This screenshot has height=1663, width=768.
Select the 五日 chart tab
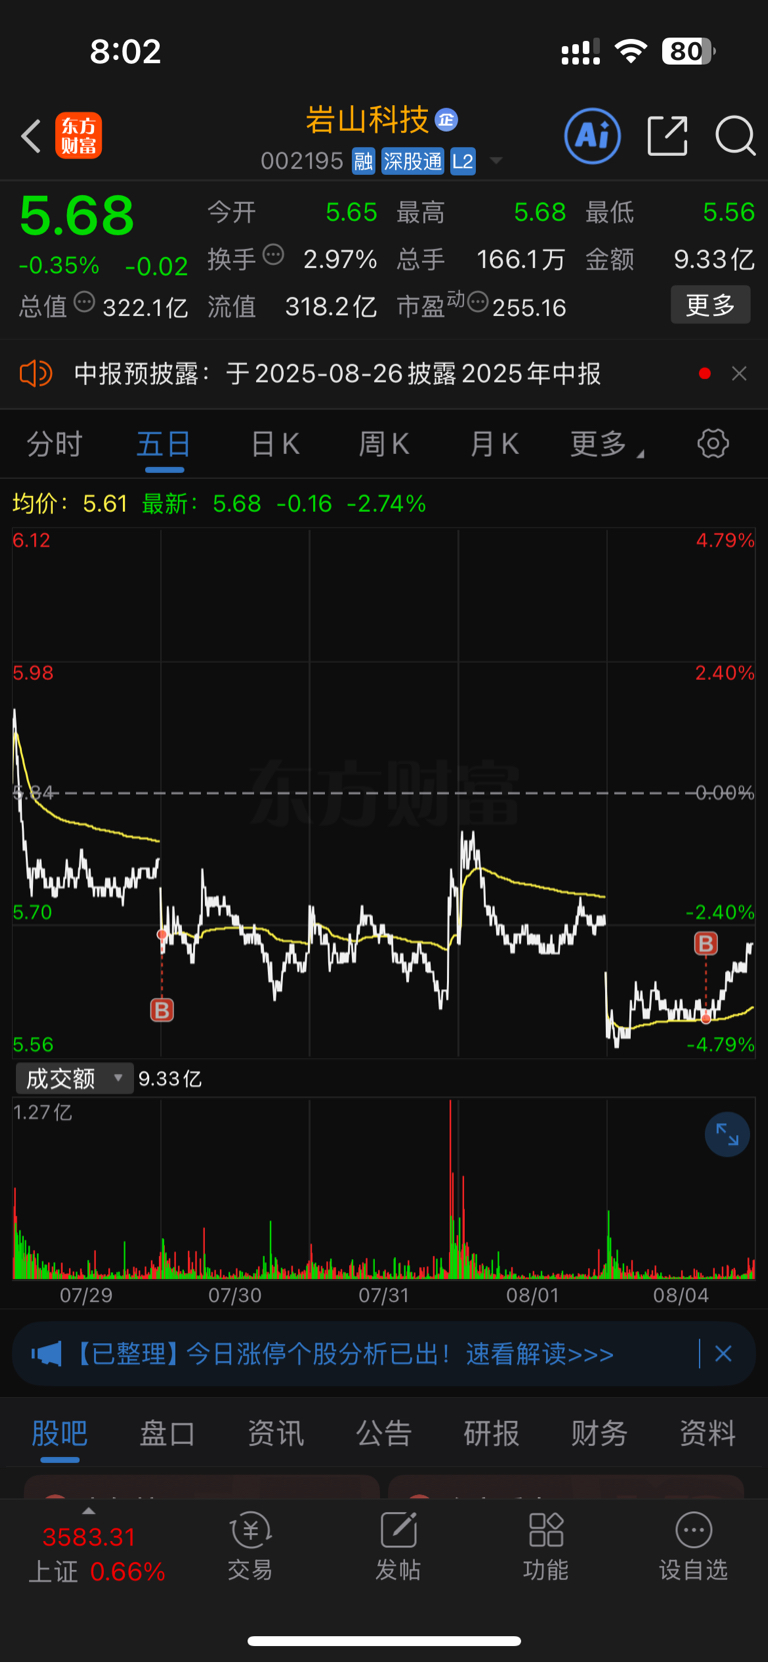pyautogui.click(x=164, y=444)
